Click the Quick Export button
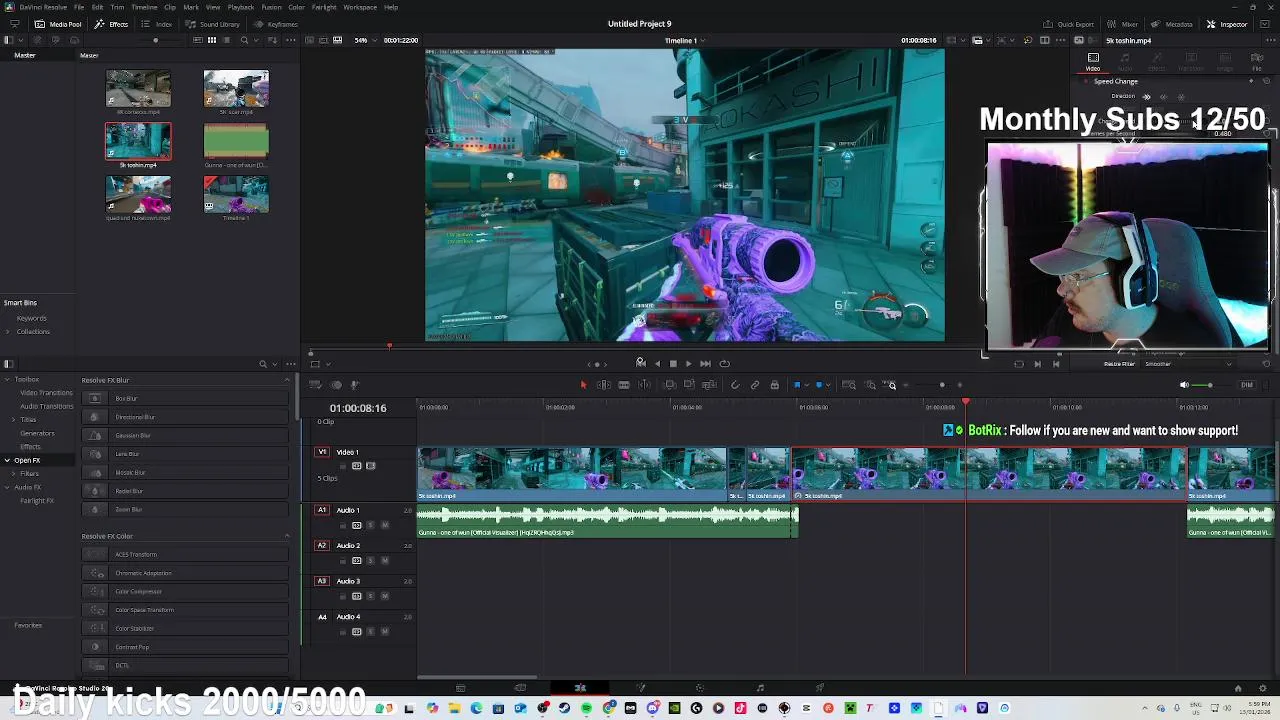The width and height of the screenshot is (1280, 720). (1069, 24)
